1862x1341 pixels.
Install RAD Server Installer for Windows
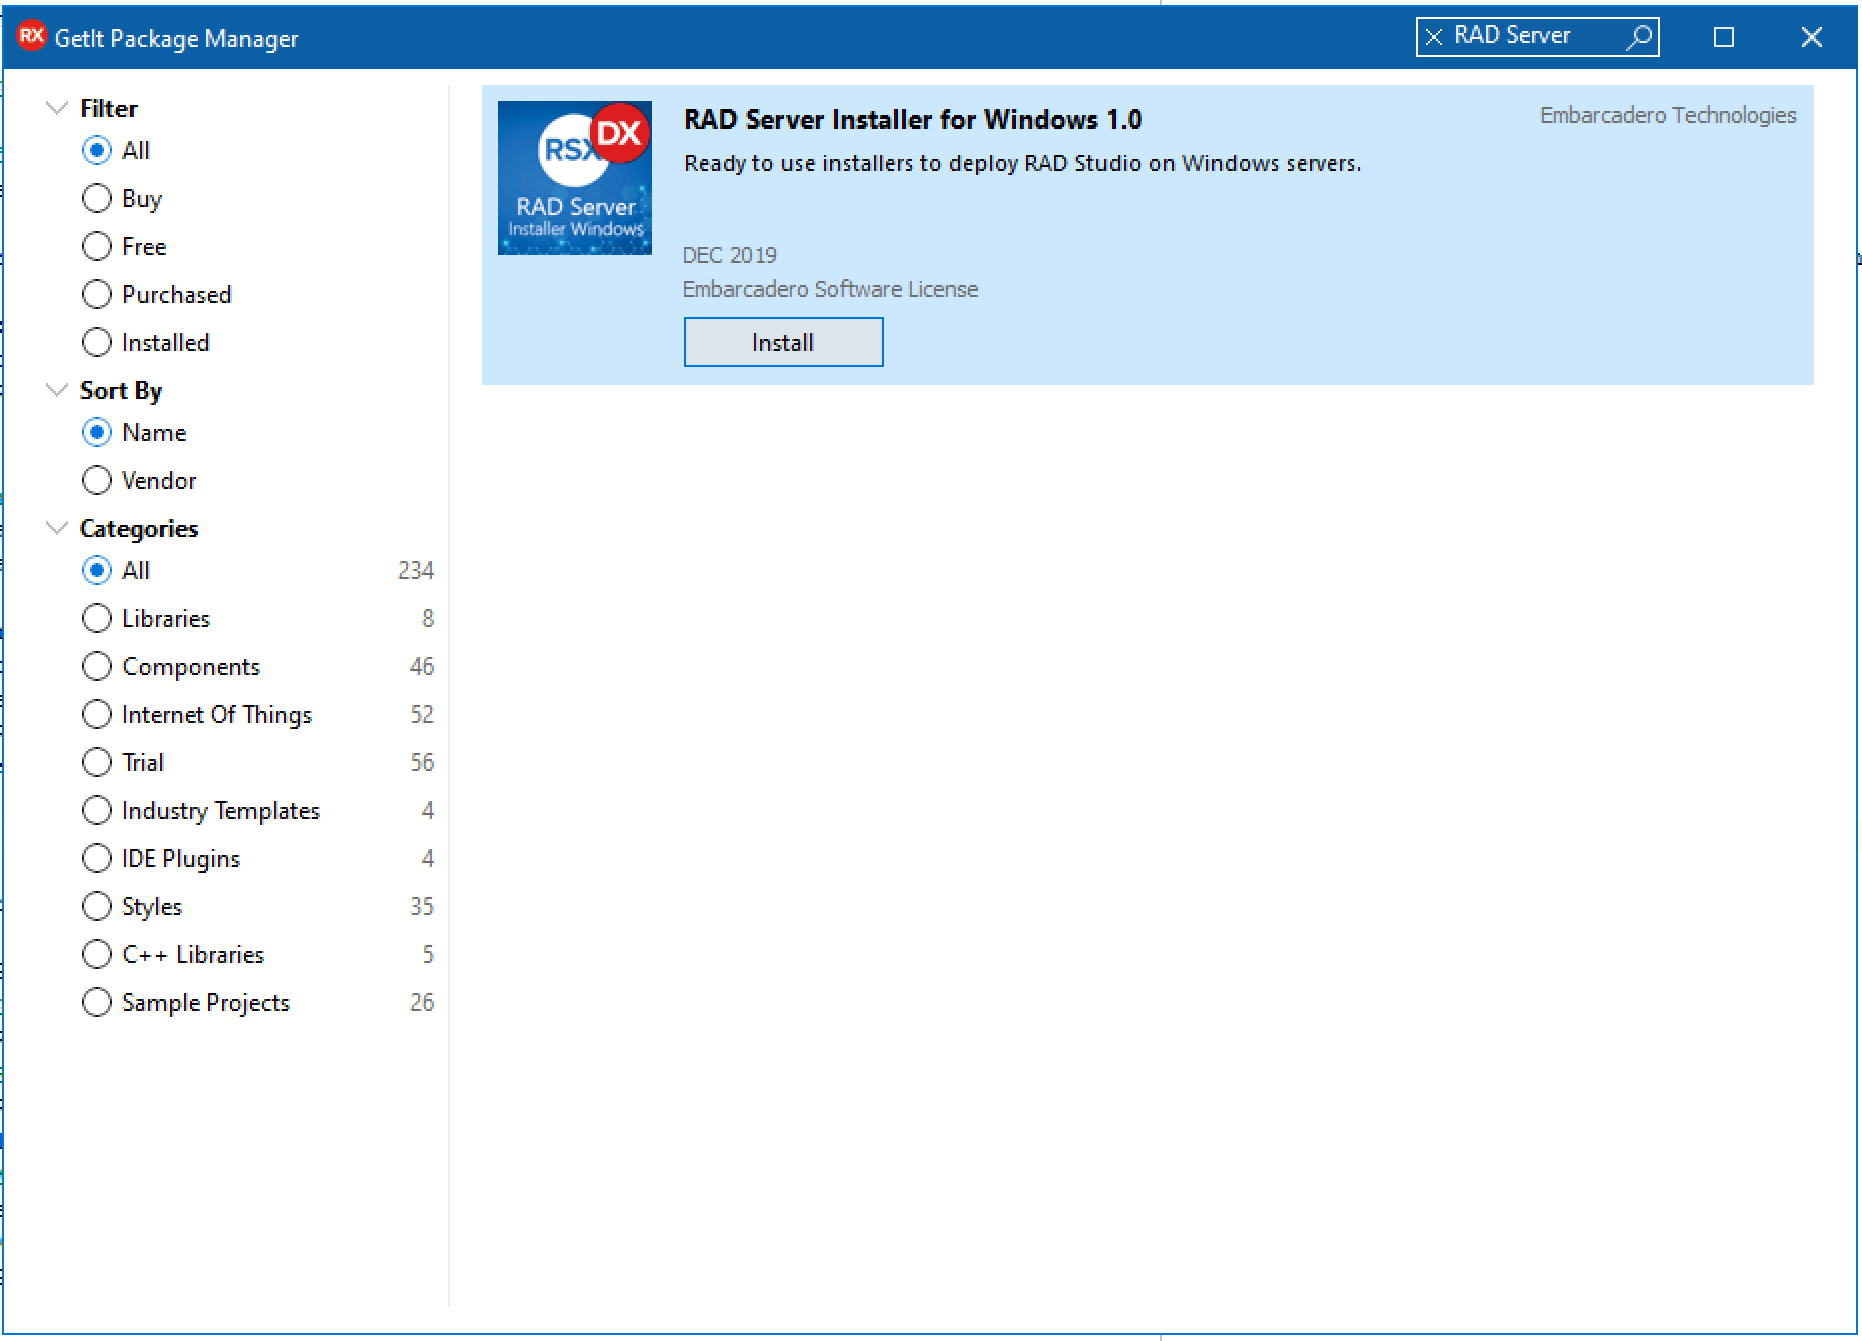click(783, 343)
